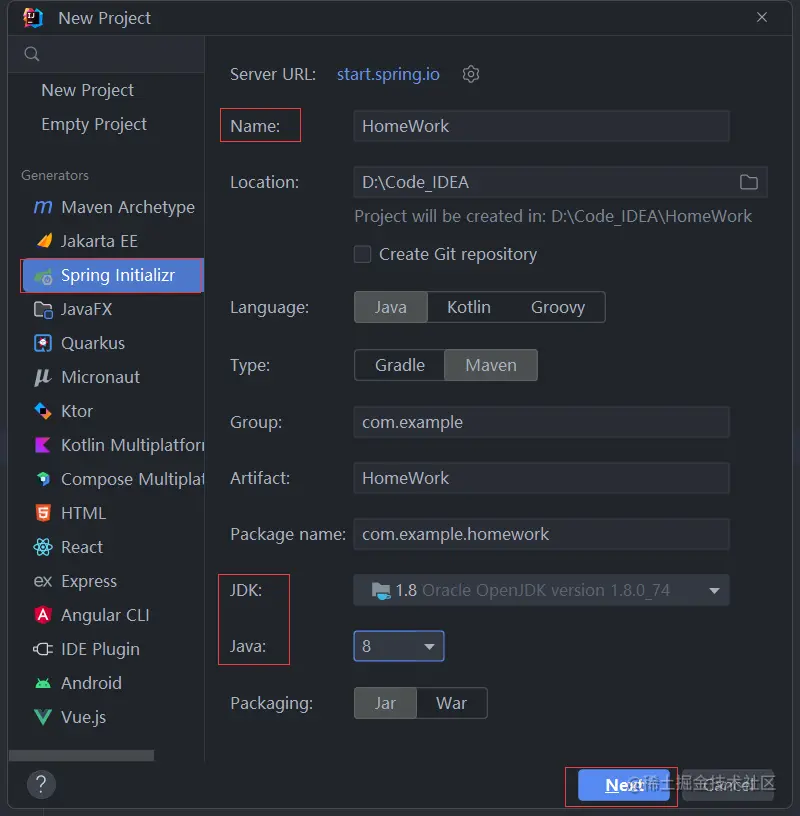Viewport: 800px width, 816px height.
Task: Click the sidebar search field
Action: tap(106, 54)
